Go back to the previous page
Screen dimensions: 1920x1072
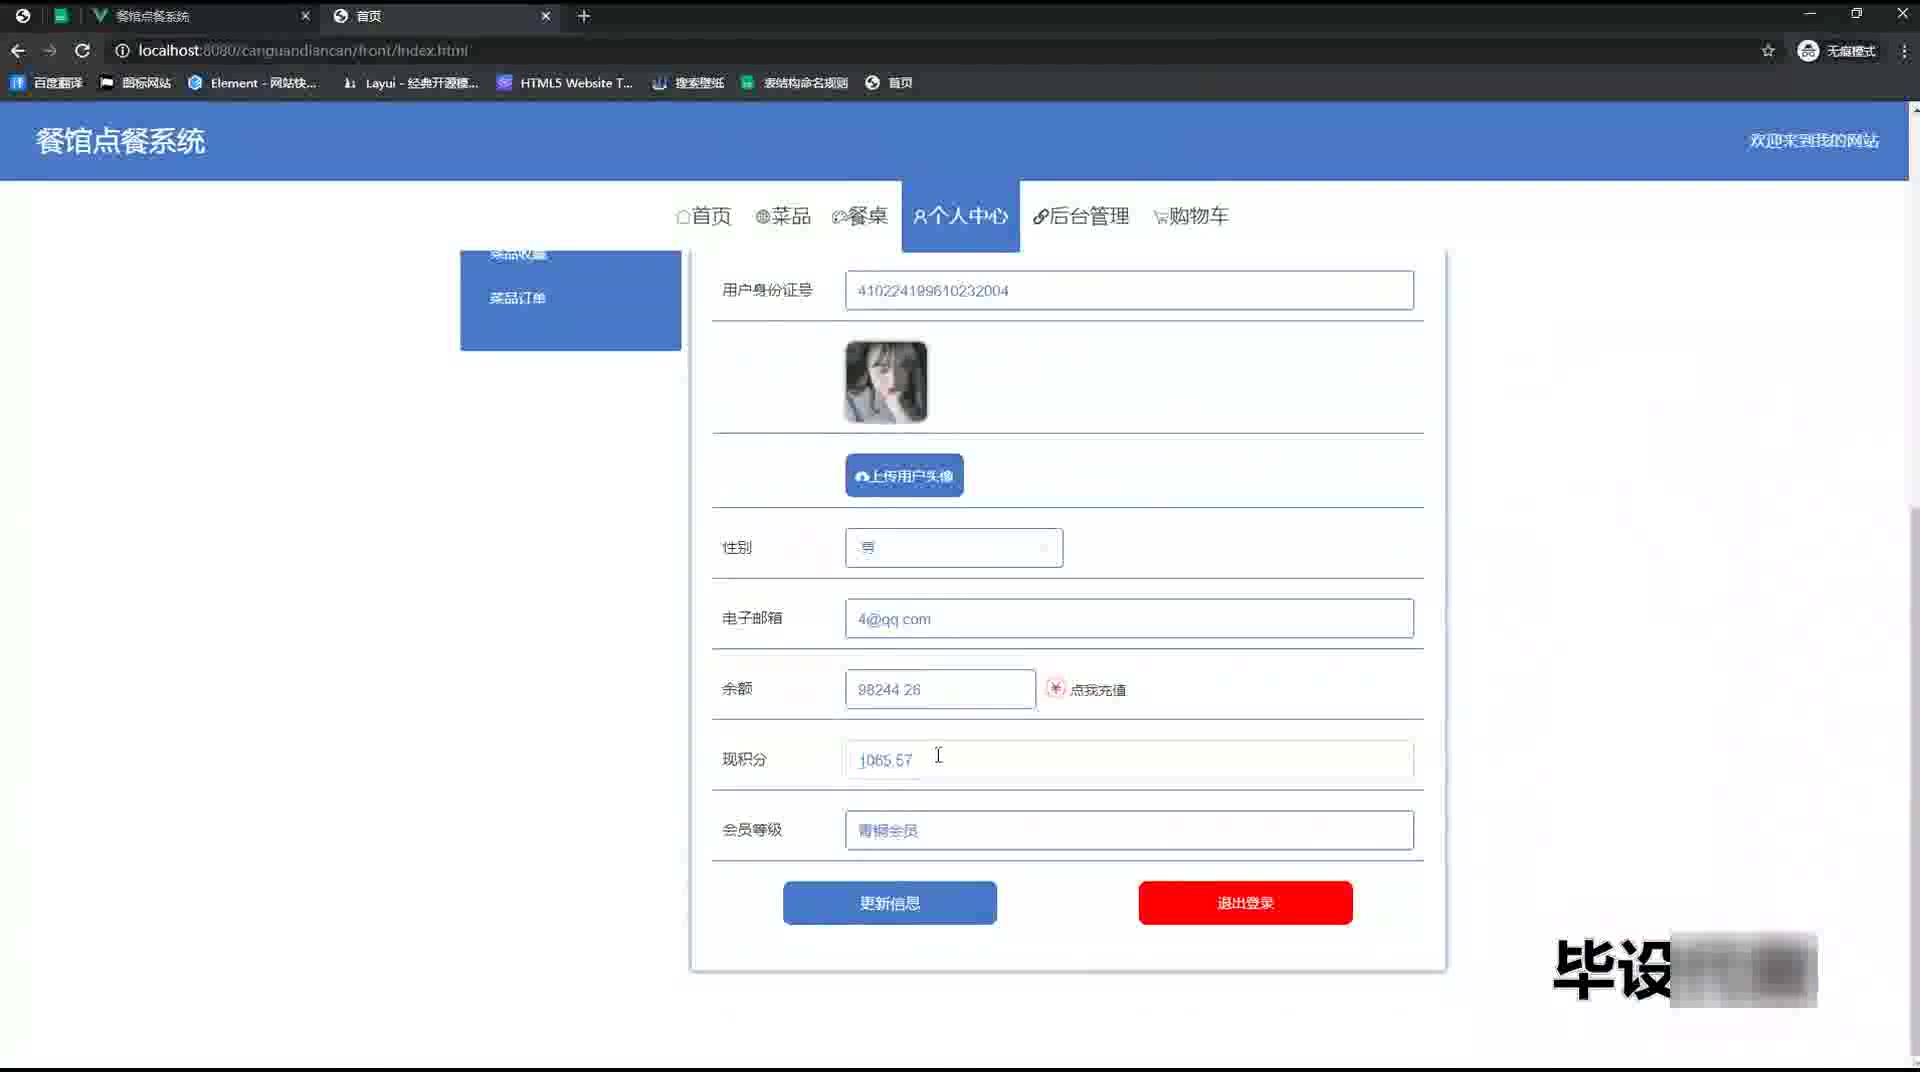(18, 50)
